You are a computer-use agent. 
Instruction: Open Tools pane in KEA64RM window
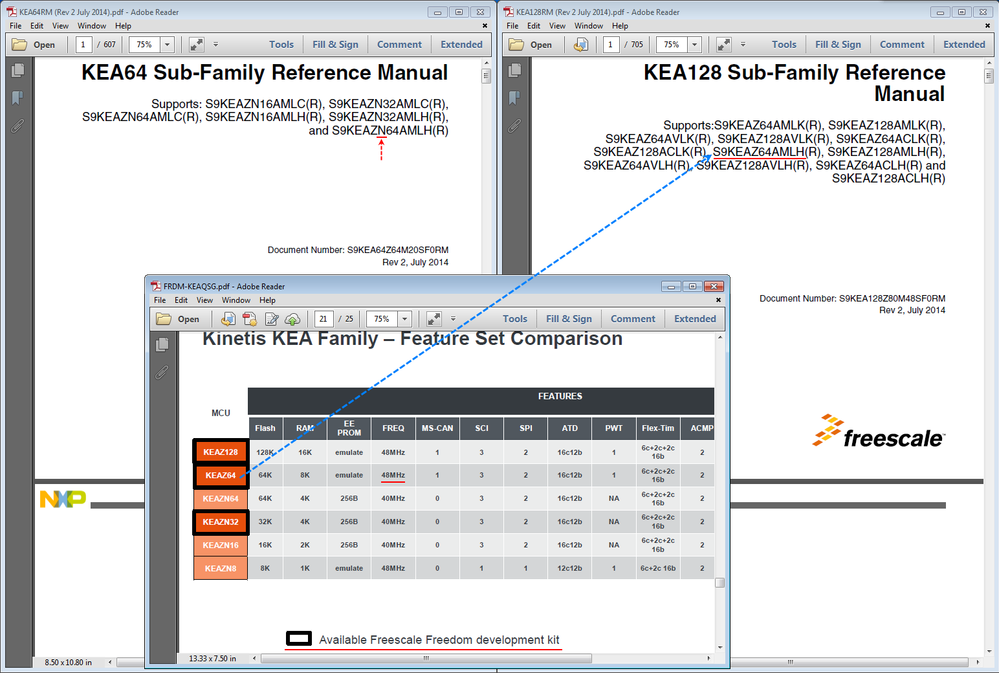(x=281, y=45)
